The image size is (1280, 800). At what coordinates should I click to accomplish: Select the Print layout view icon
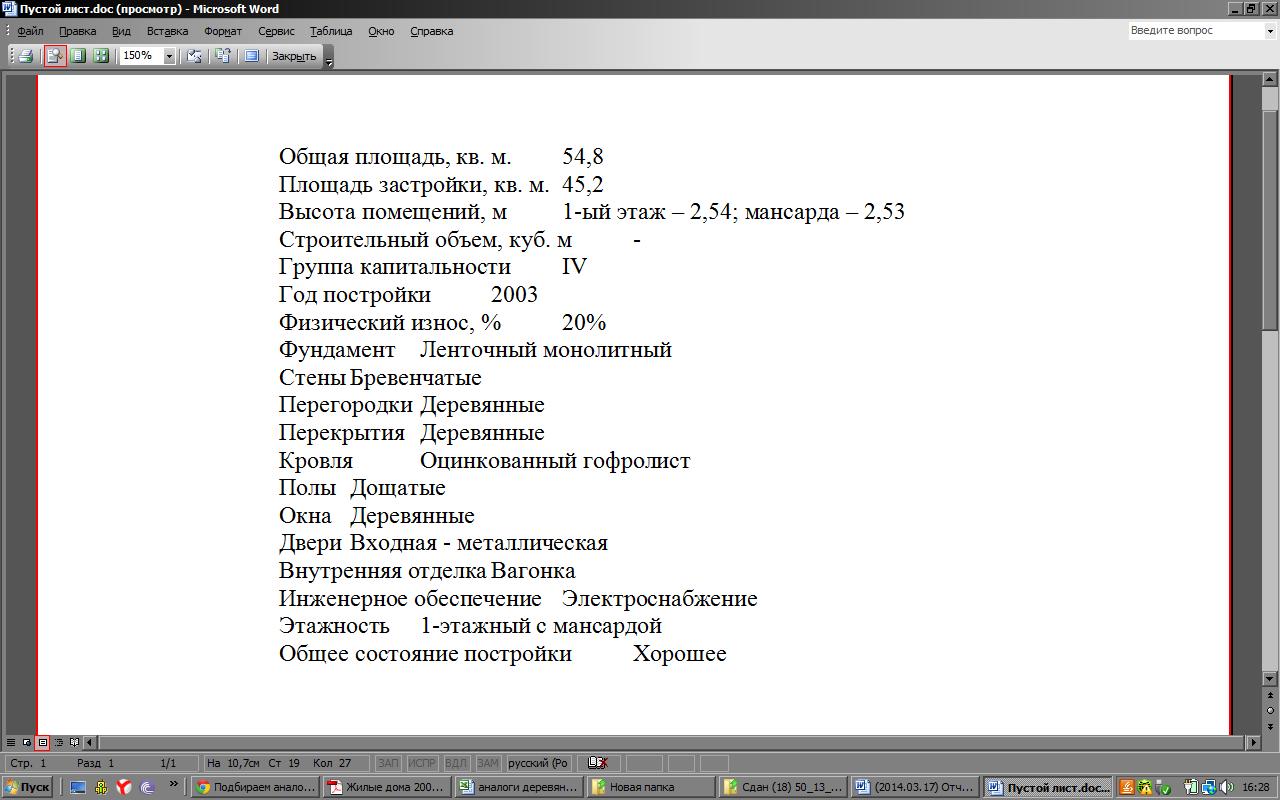pyautogui.click(x=43, y=742)
